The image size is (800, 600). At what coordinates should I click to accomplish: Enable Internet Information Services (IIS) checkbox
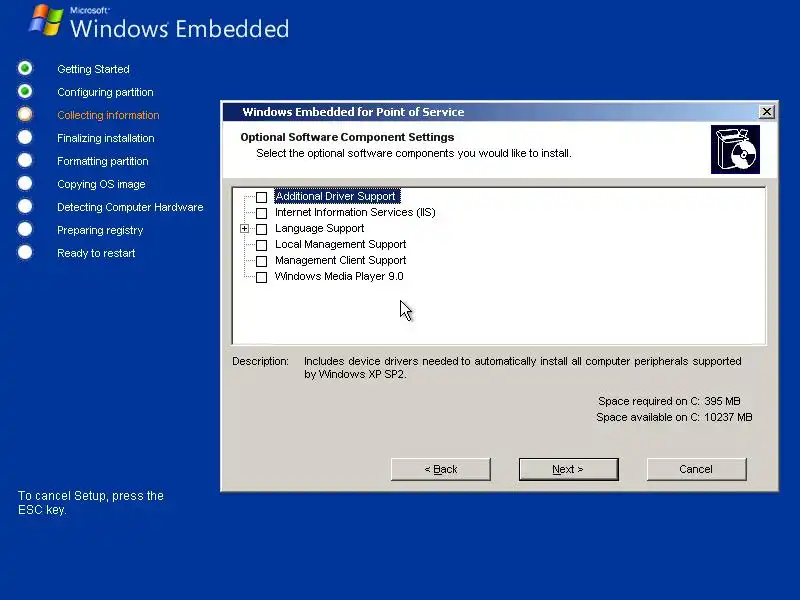261,213
